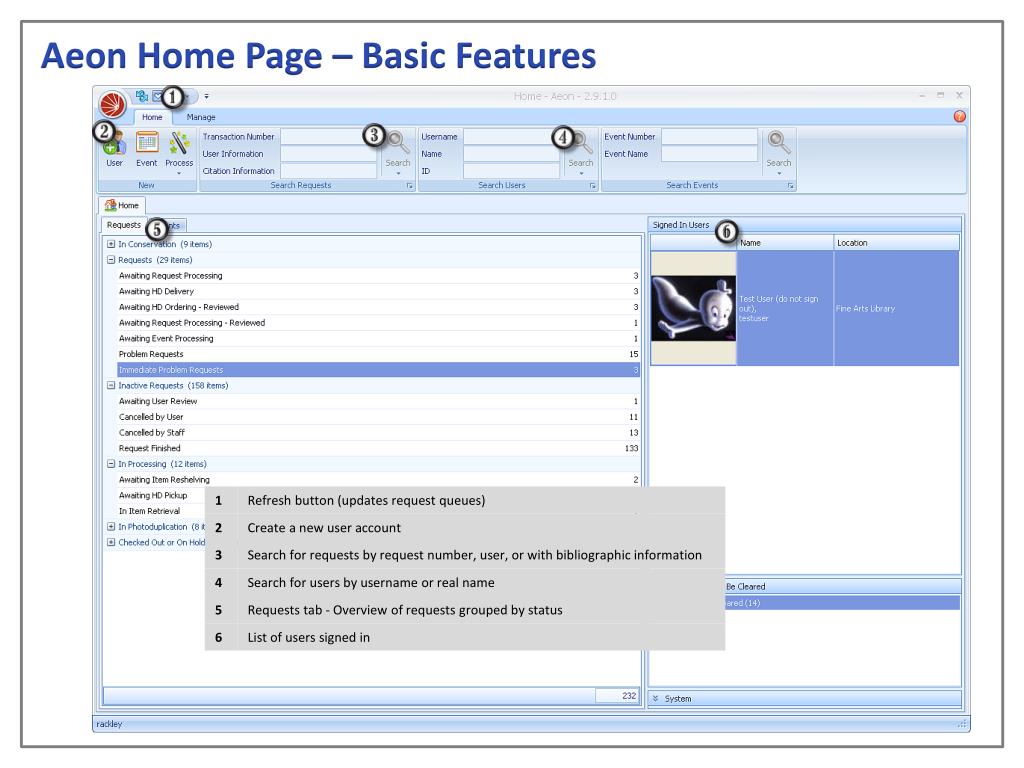Select Immediate Problem Requests row
This screenshot has height=768, width=1024.
click(x=378, y=370)
